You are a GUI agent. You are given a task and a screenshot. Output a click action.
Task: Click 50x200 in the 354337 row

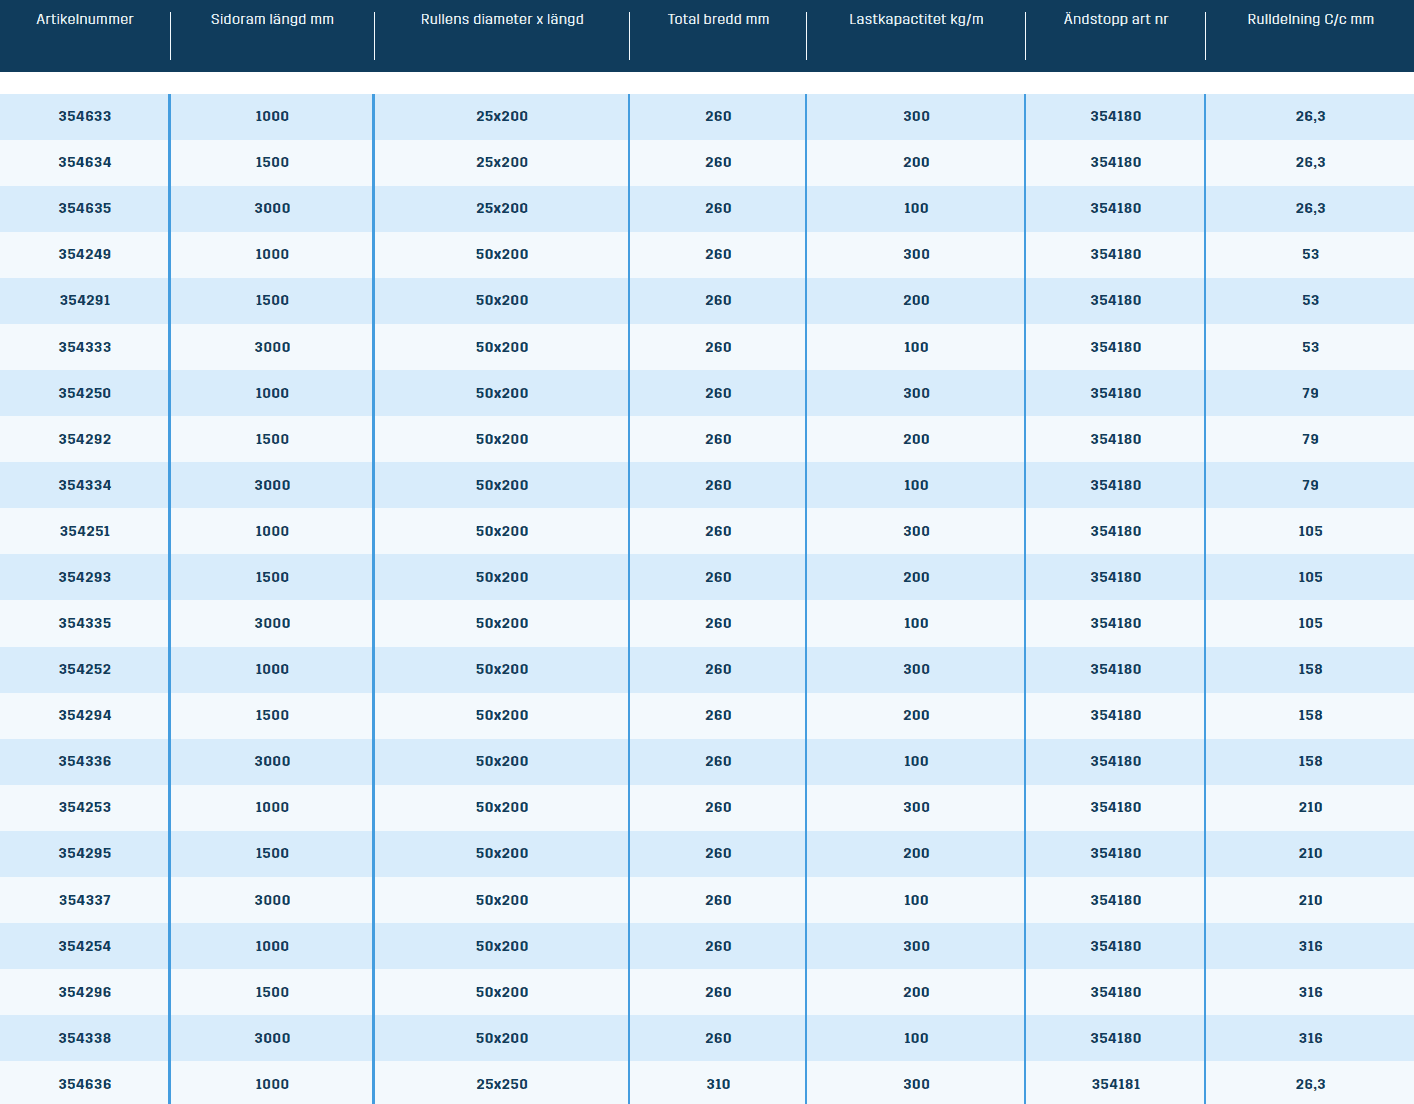(x=502, y=900)
